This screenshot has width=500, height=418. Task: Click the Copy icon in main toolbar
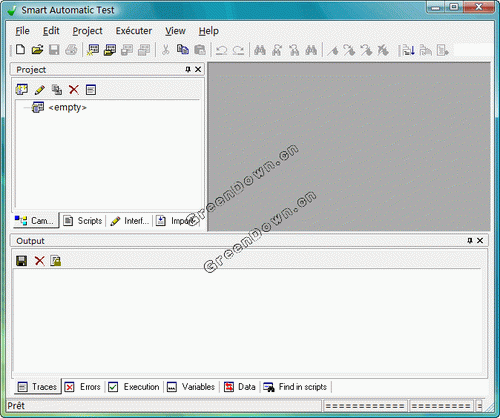(183, 50)
